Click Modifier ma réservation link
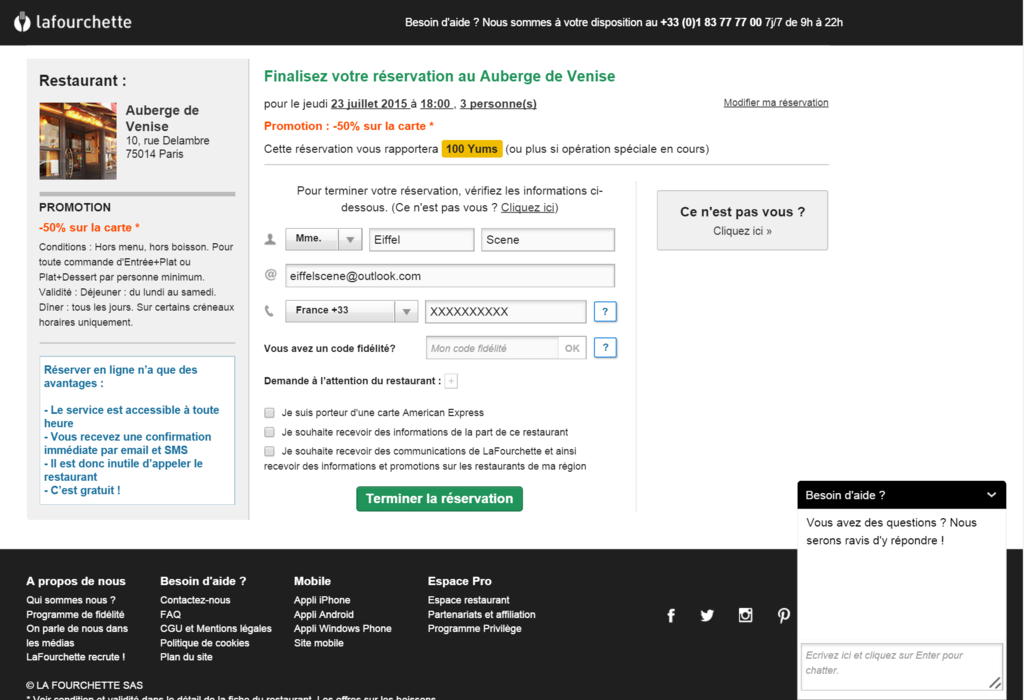1024x700 pixels. click(x=775, y=103)
